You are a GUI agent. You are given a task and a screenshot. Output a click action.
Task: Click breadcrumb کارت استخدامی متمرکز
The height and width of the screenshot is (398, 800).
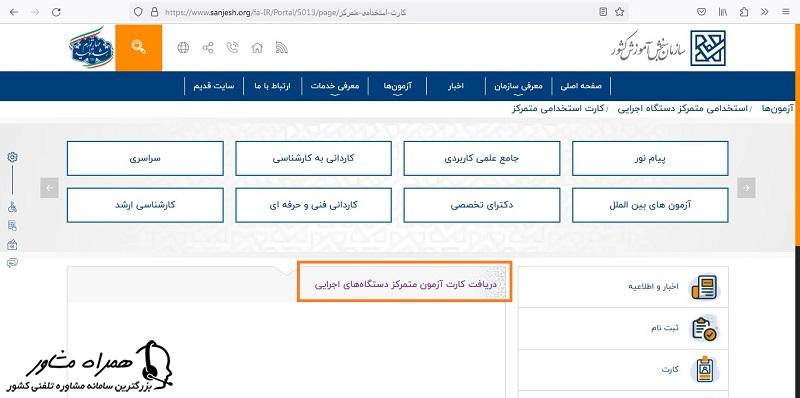[x=558, y=109]
